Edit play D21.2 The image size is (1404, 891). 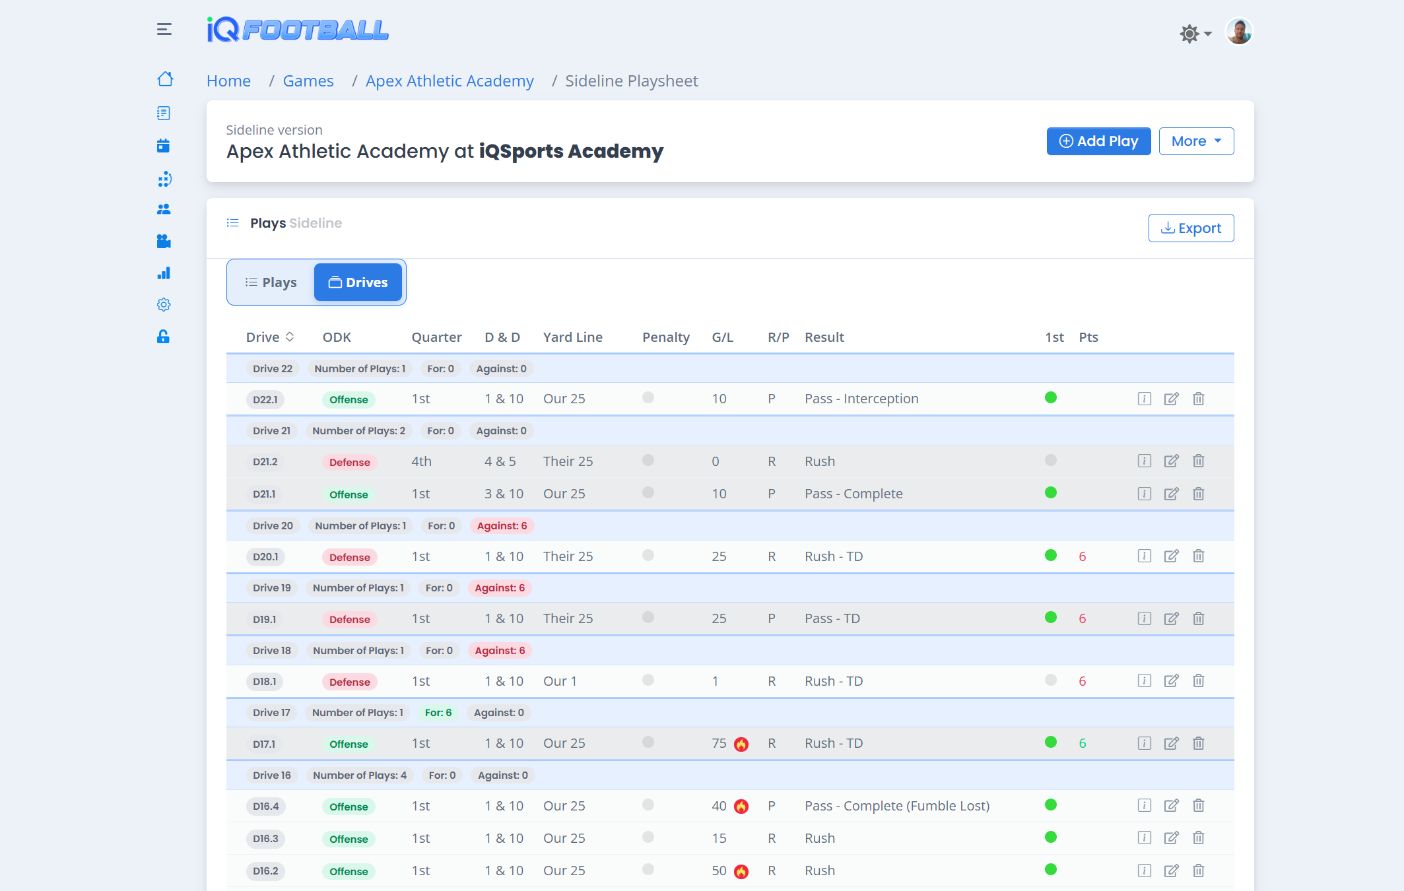coord(1171,461)
